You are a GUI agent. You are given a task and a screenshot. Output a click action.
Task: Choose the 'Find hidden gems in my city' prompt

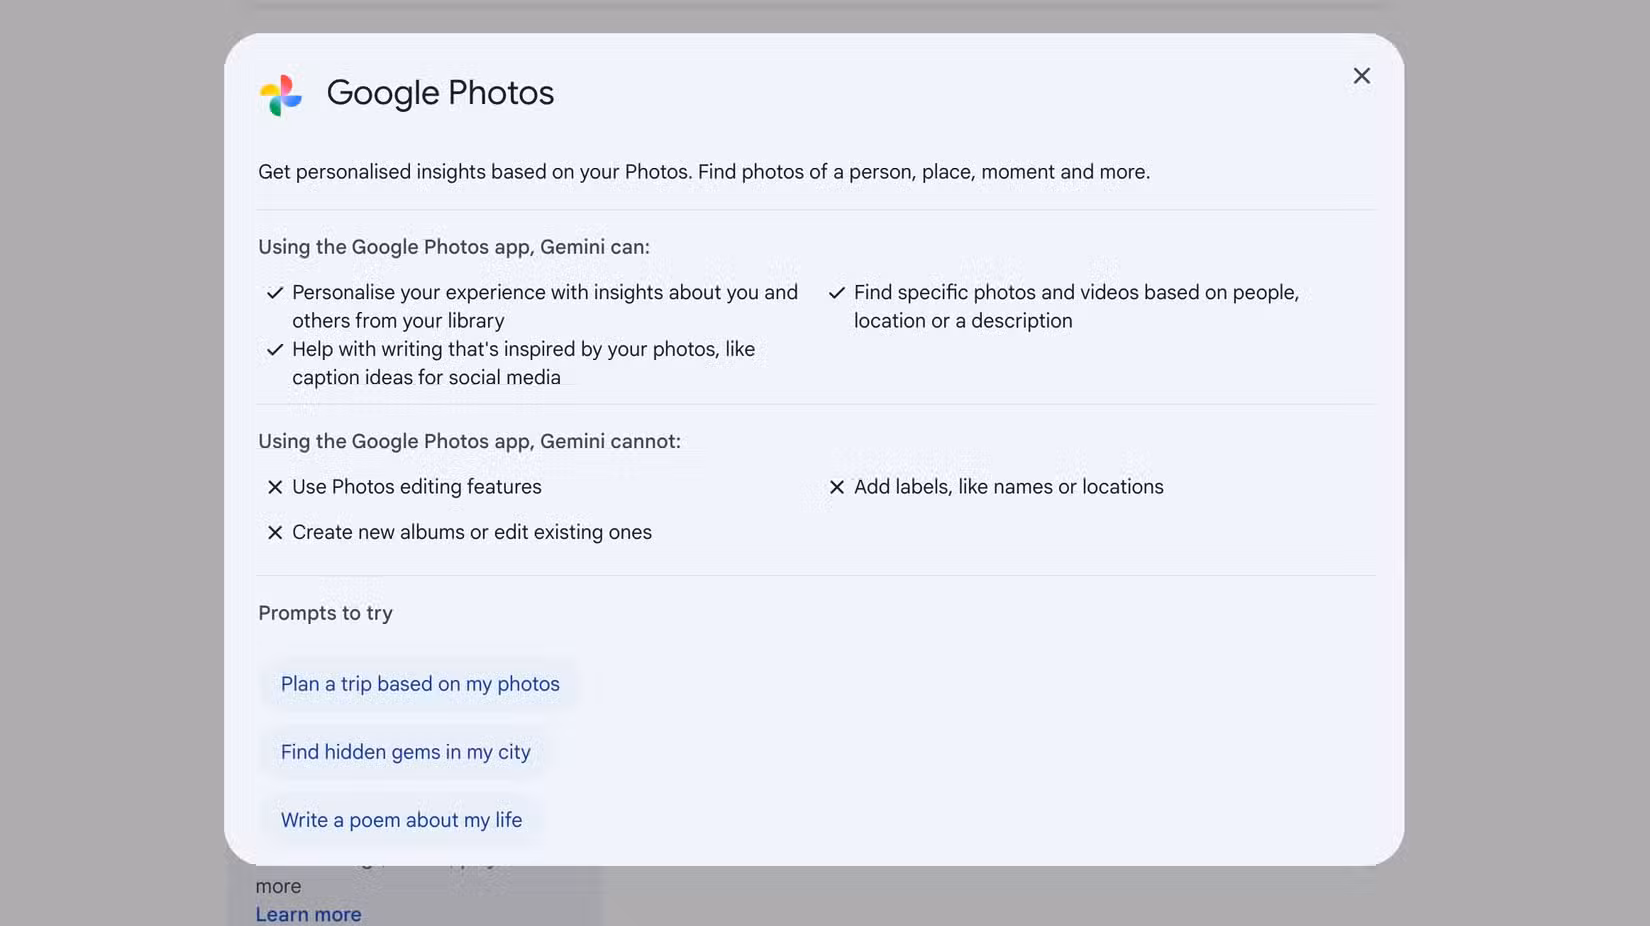[405, 751]
